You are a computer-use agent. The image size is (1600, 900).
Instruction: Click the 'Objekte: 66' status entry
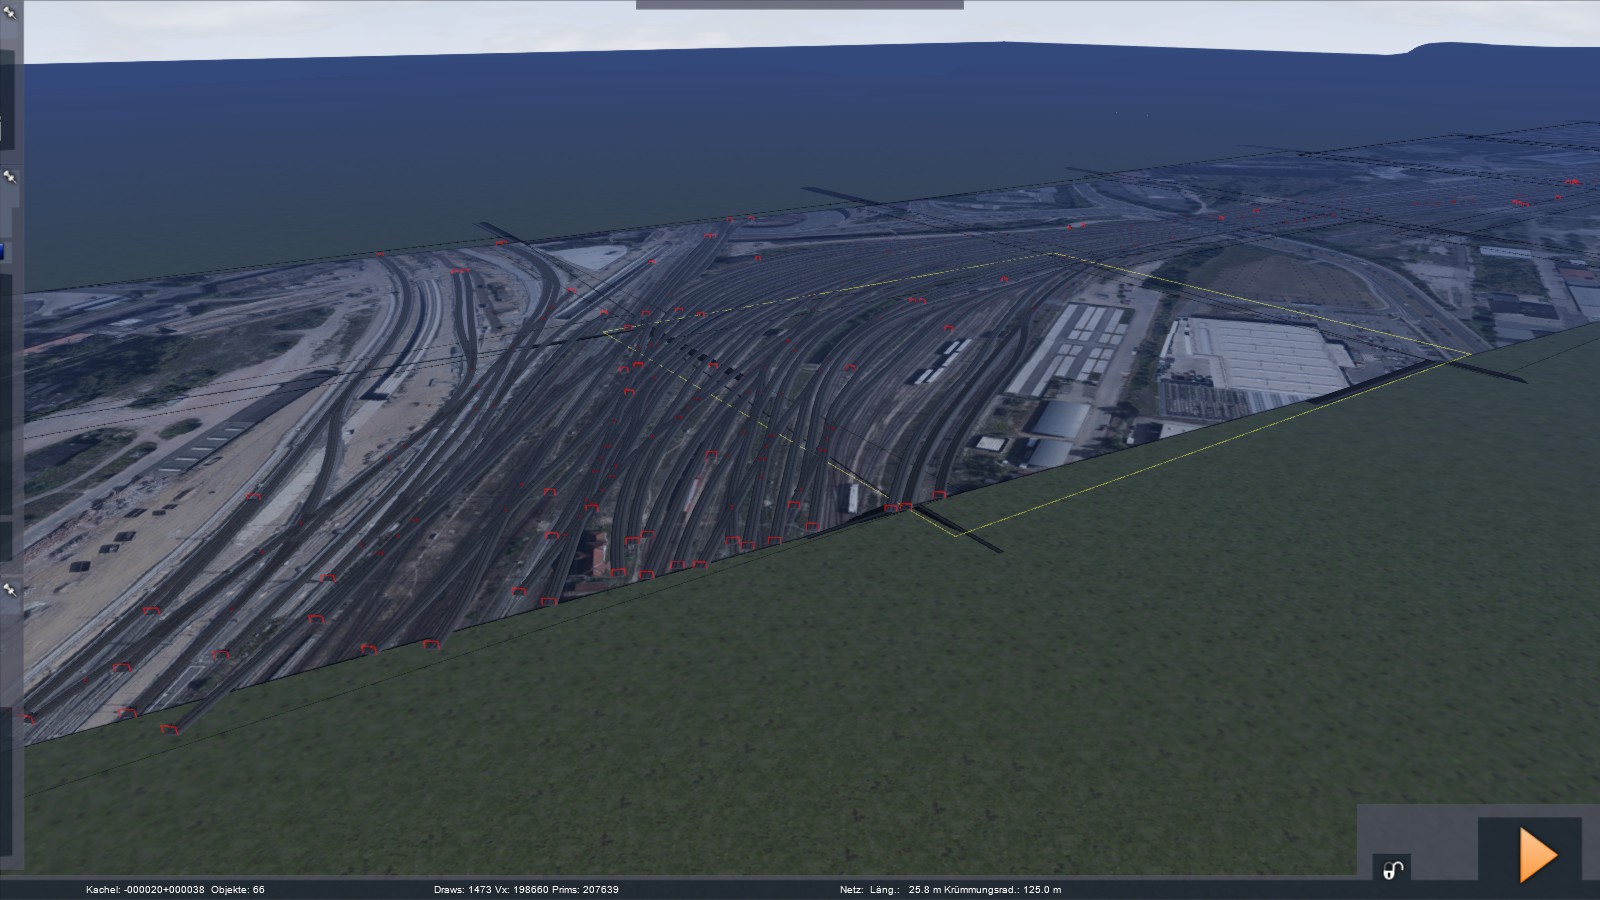coord(238,890)
